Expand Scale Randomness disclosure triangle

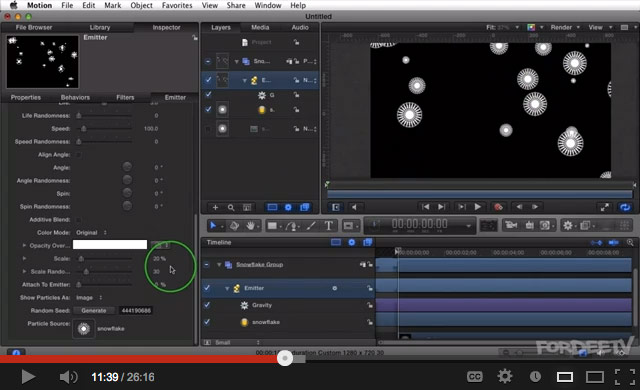24,271
